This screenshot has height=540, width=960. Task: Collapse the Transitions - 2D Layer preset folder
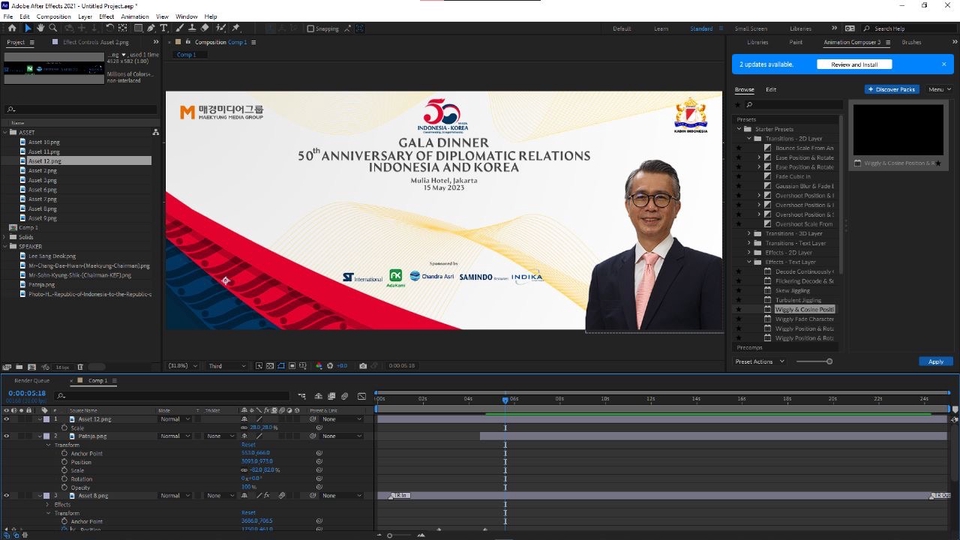pos(748,138)
